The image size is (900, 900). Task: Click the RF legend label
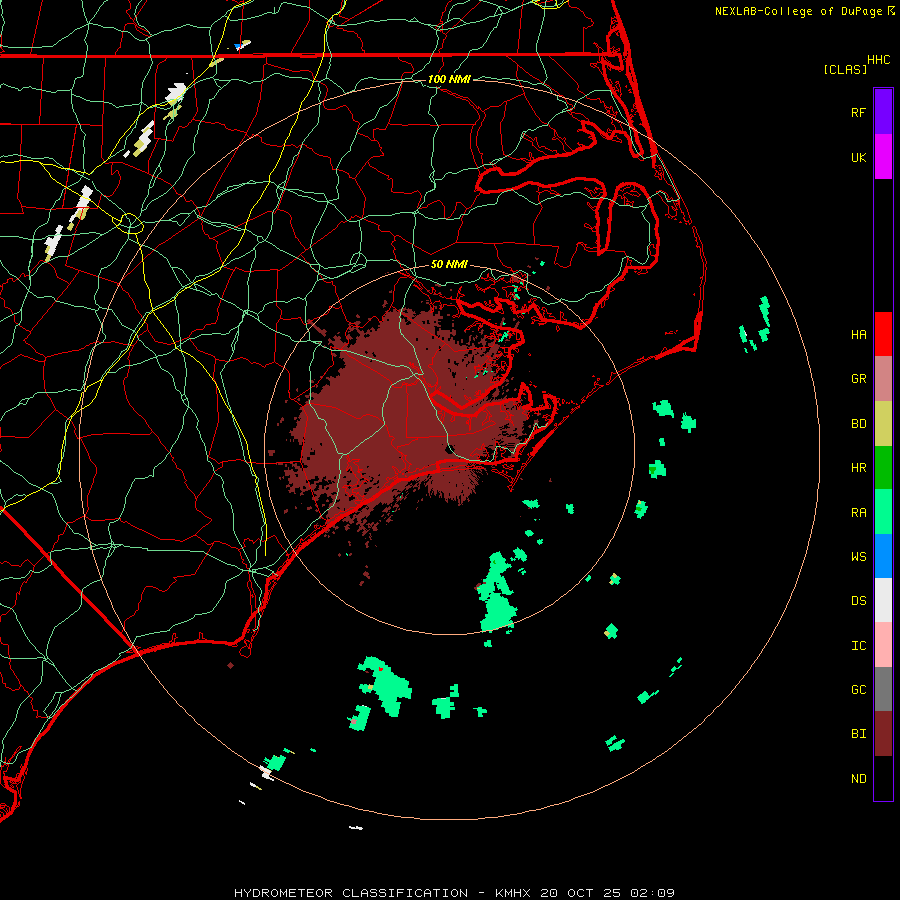click(x=858, y=112)
